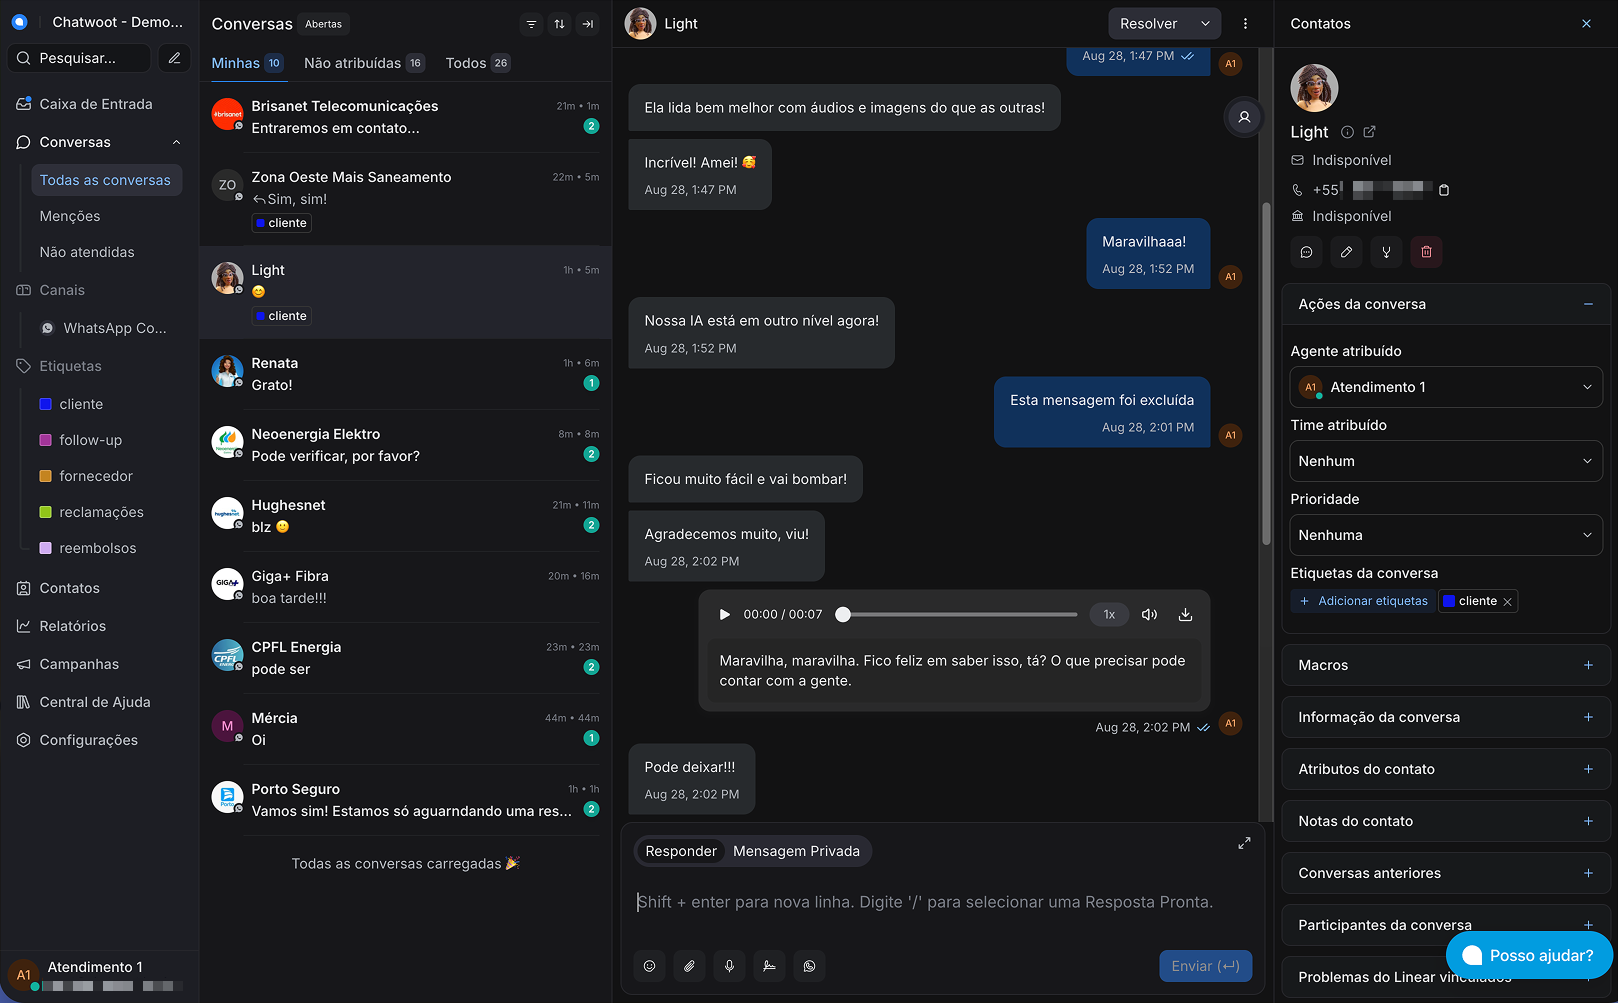Open the Prioridade dropdown
The image size is (1618, 1003).
tap(1445, 535)
